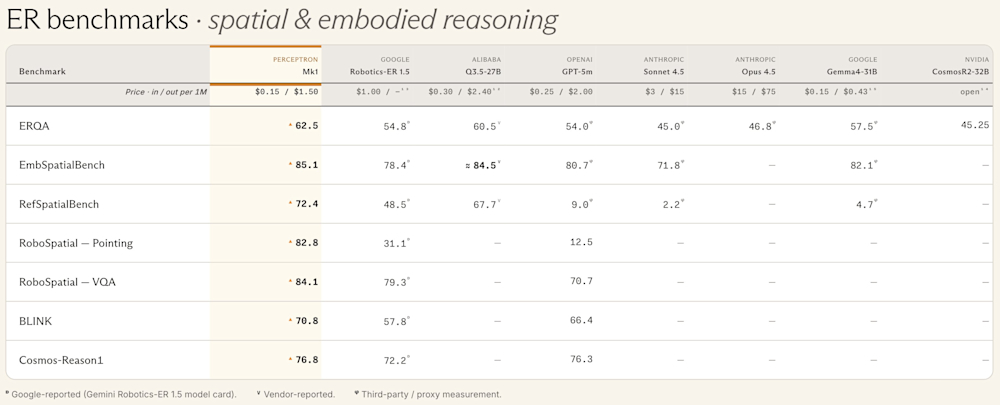Click the 'open' price cell for CosmosR2-32B
Screen dimensions: 1000x405
pyautogui.click(x=975, y=92)
